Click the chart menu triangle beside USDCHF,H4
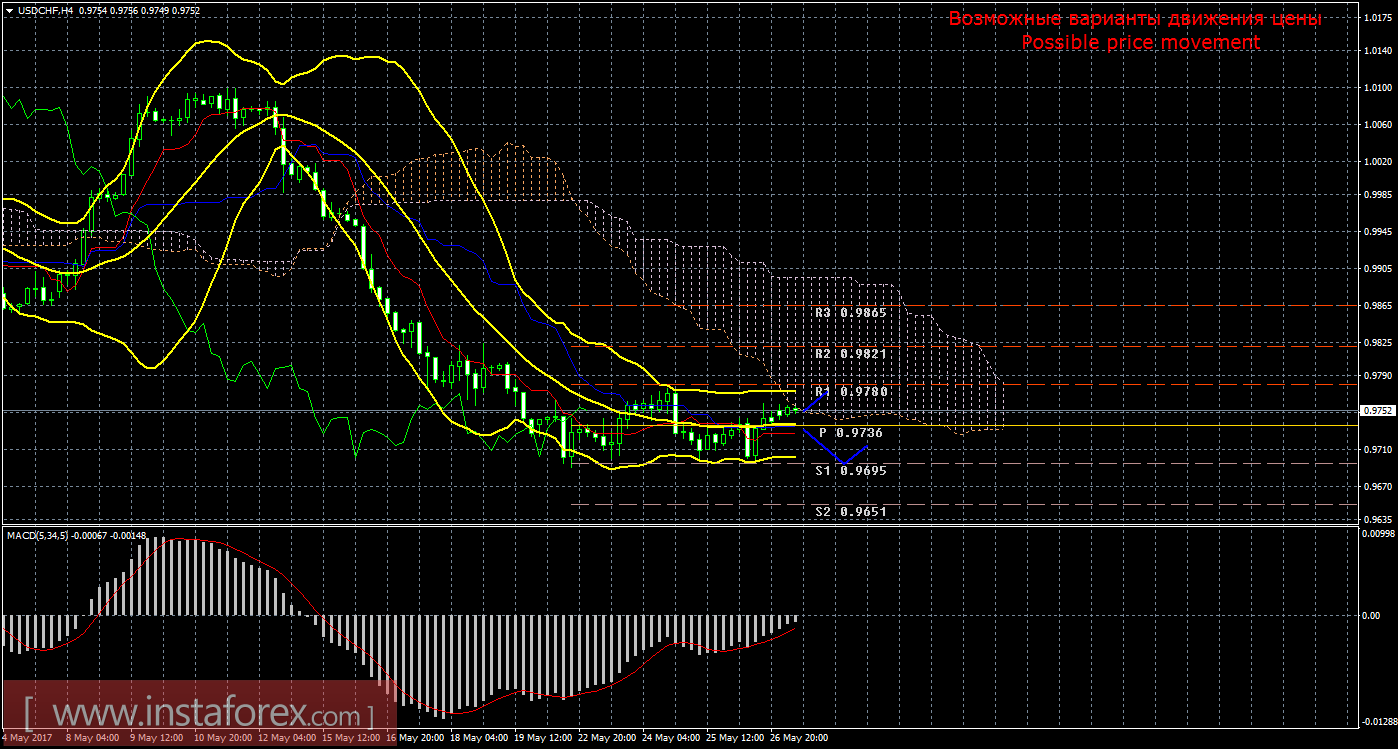The height and width of the screenshot is (749, 1398). click(9, 10)
